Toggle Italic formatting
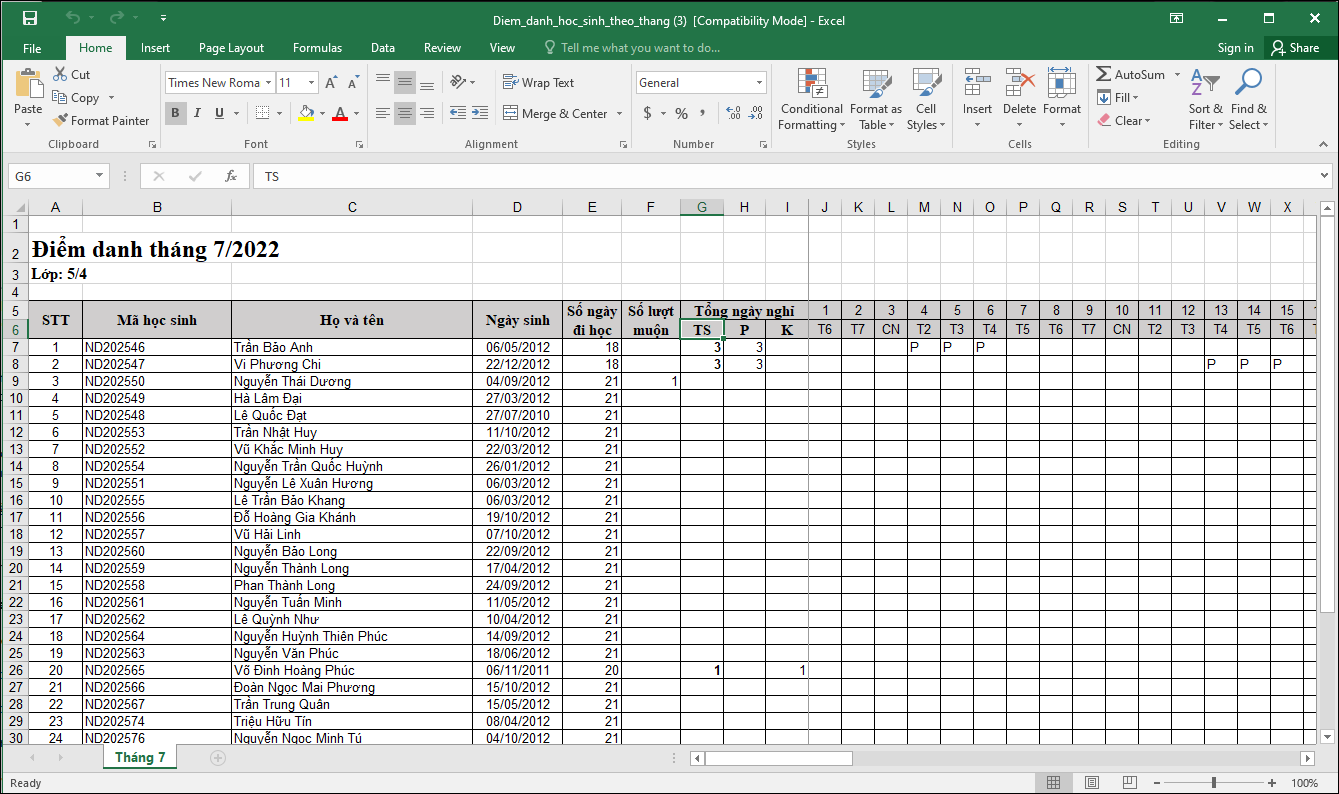The width and height of the screenshot is (1339, 794). (198, 114)
